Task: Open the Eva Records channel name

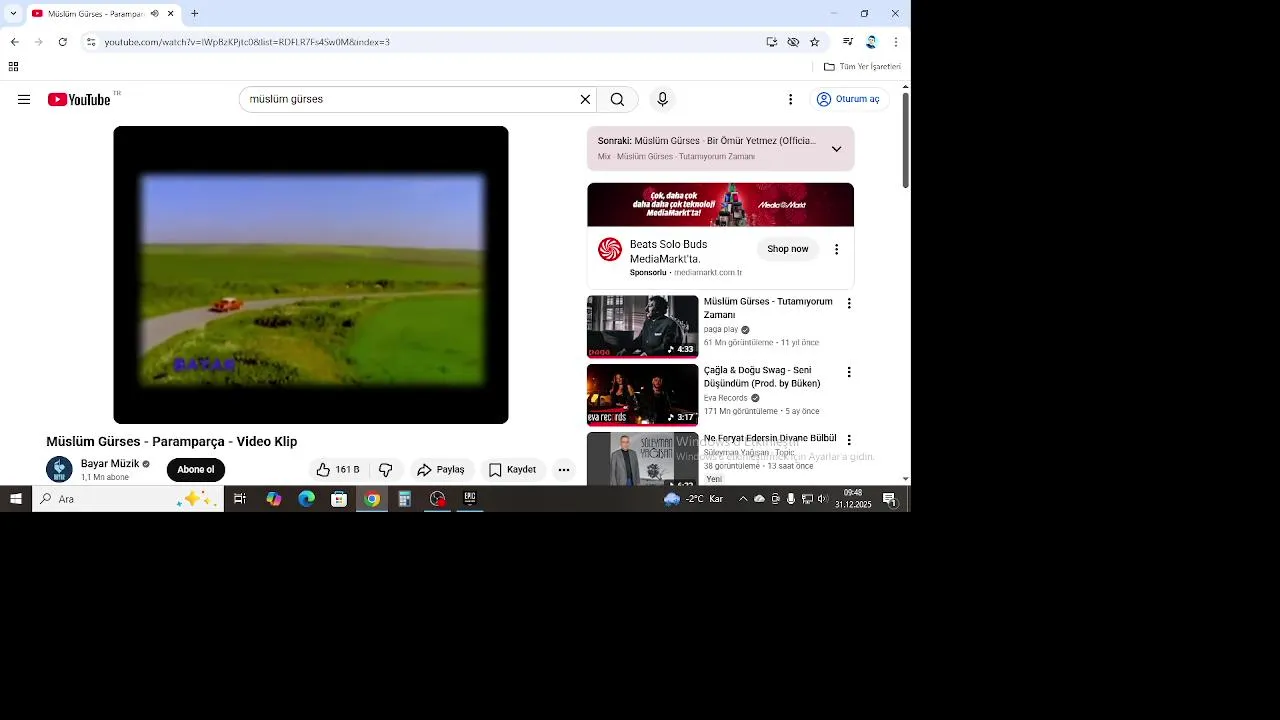Action: 726,398
